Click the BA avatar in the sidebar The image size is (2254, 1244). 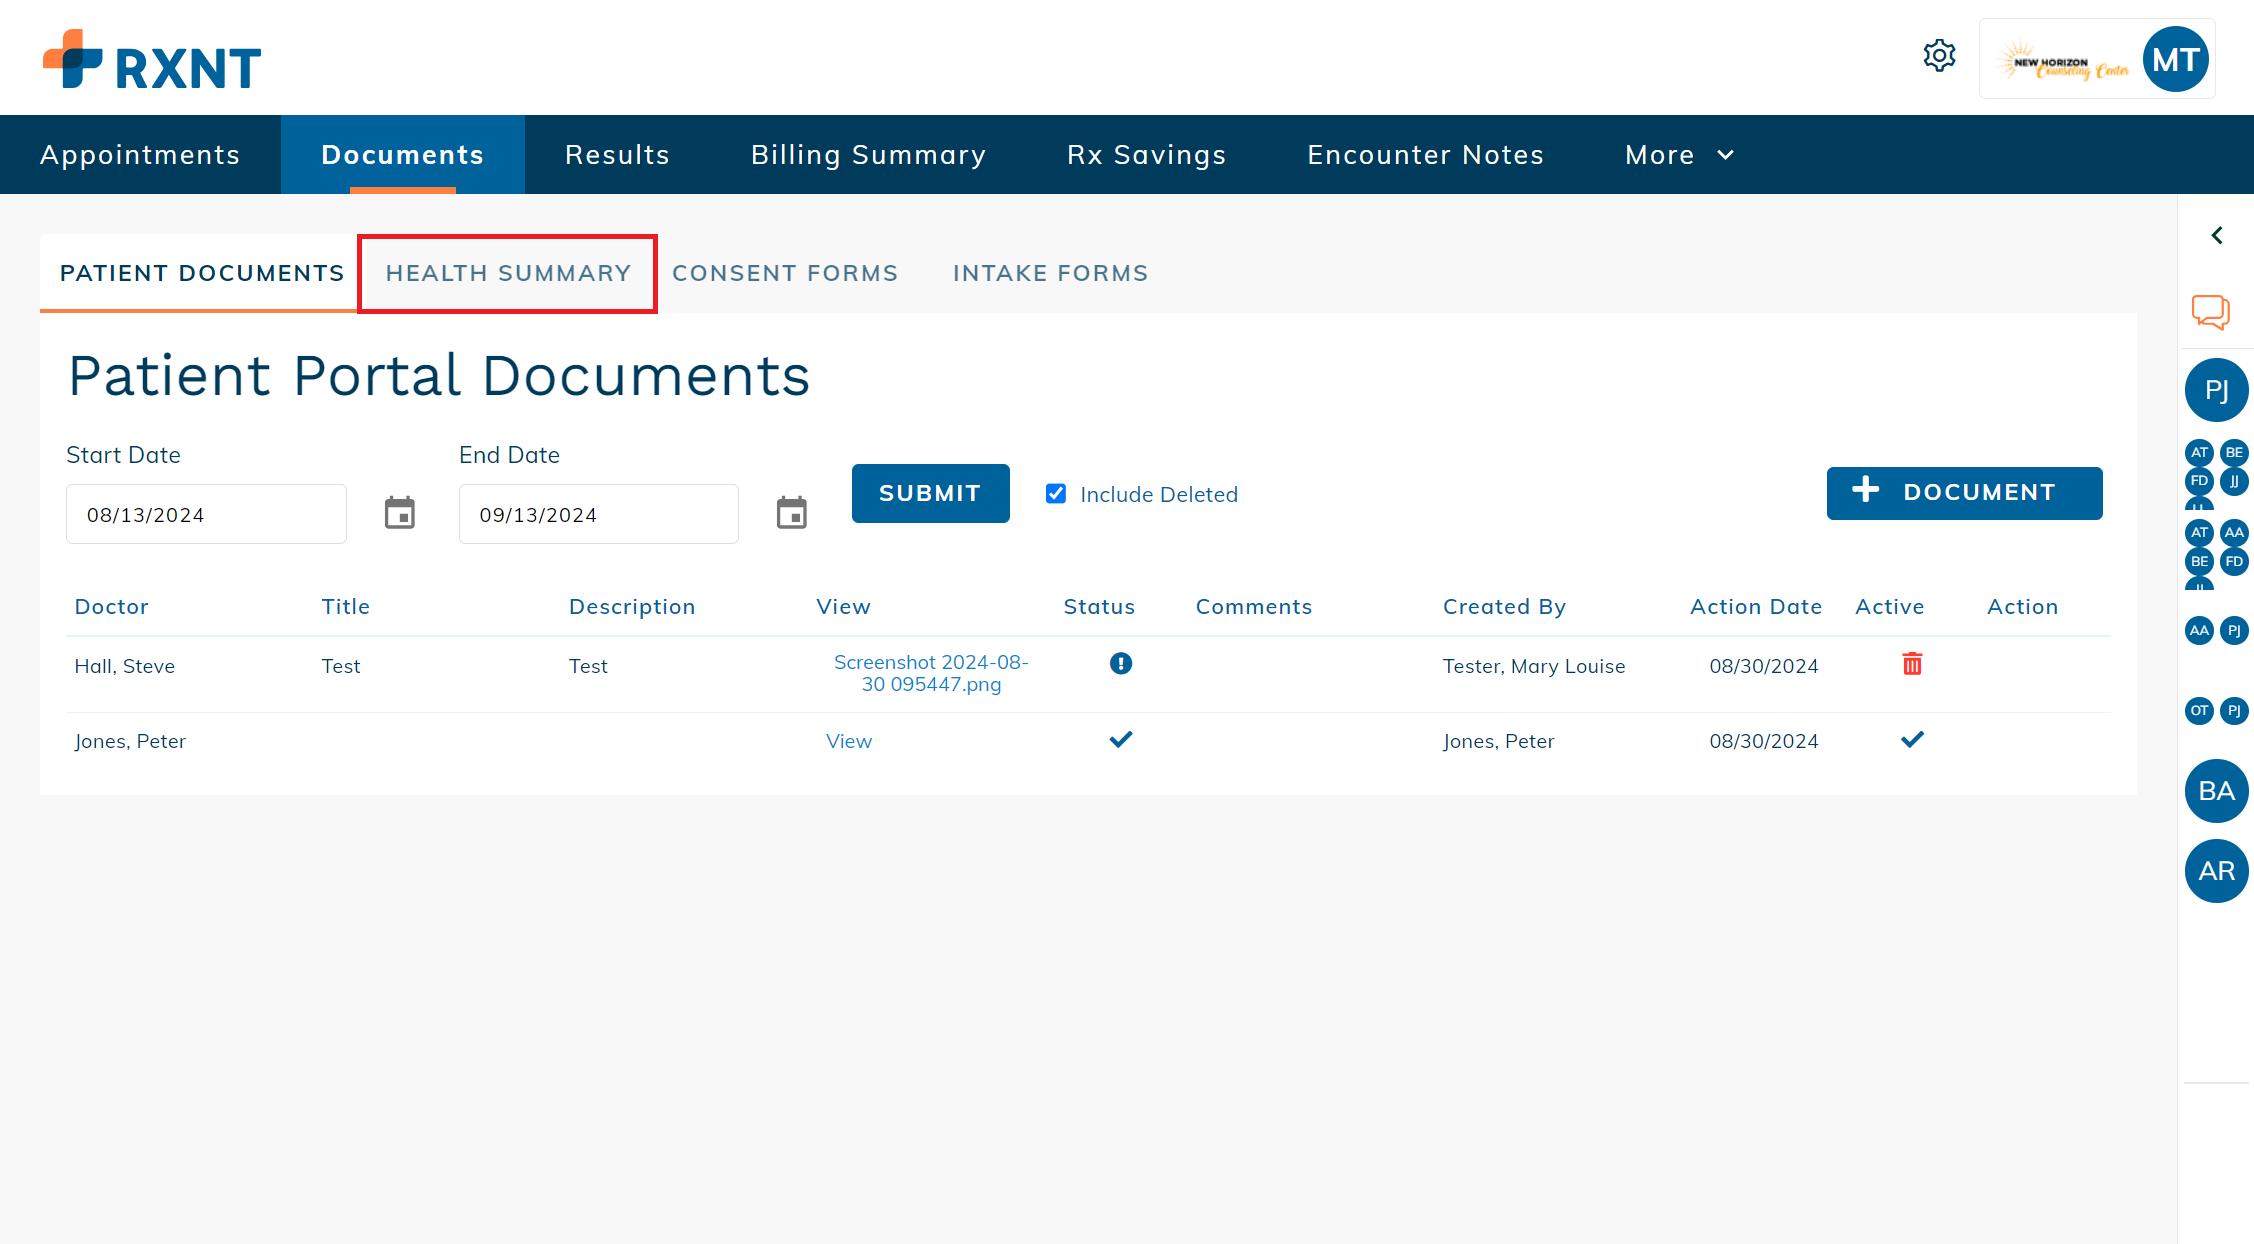(2217, 791)
